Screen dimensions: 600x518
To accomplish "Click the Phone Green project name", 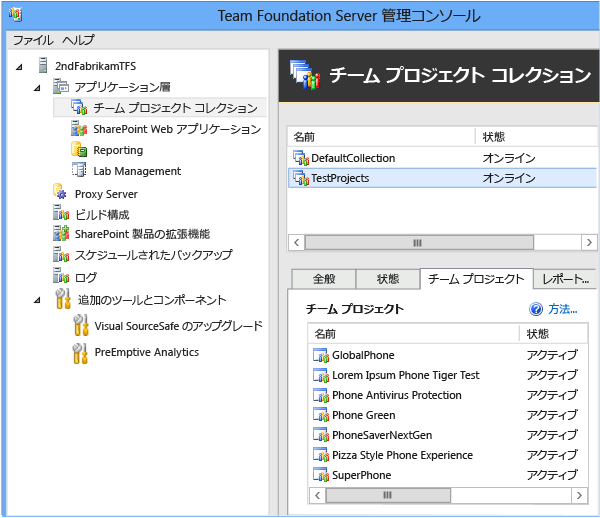I will click(x=364, y=415).
